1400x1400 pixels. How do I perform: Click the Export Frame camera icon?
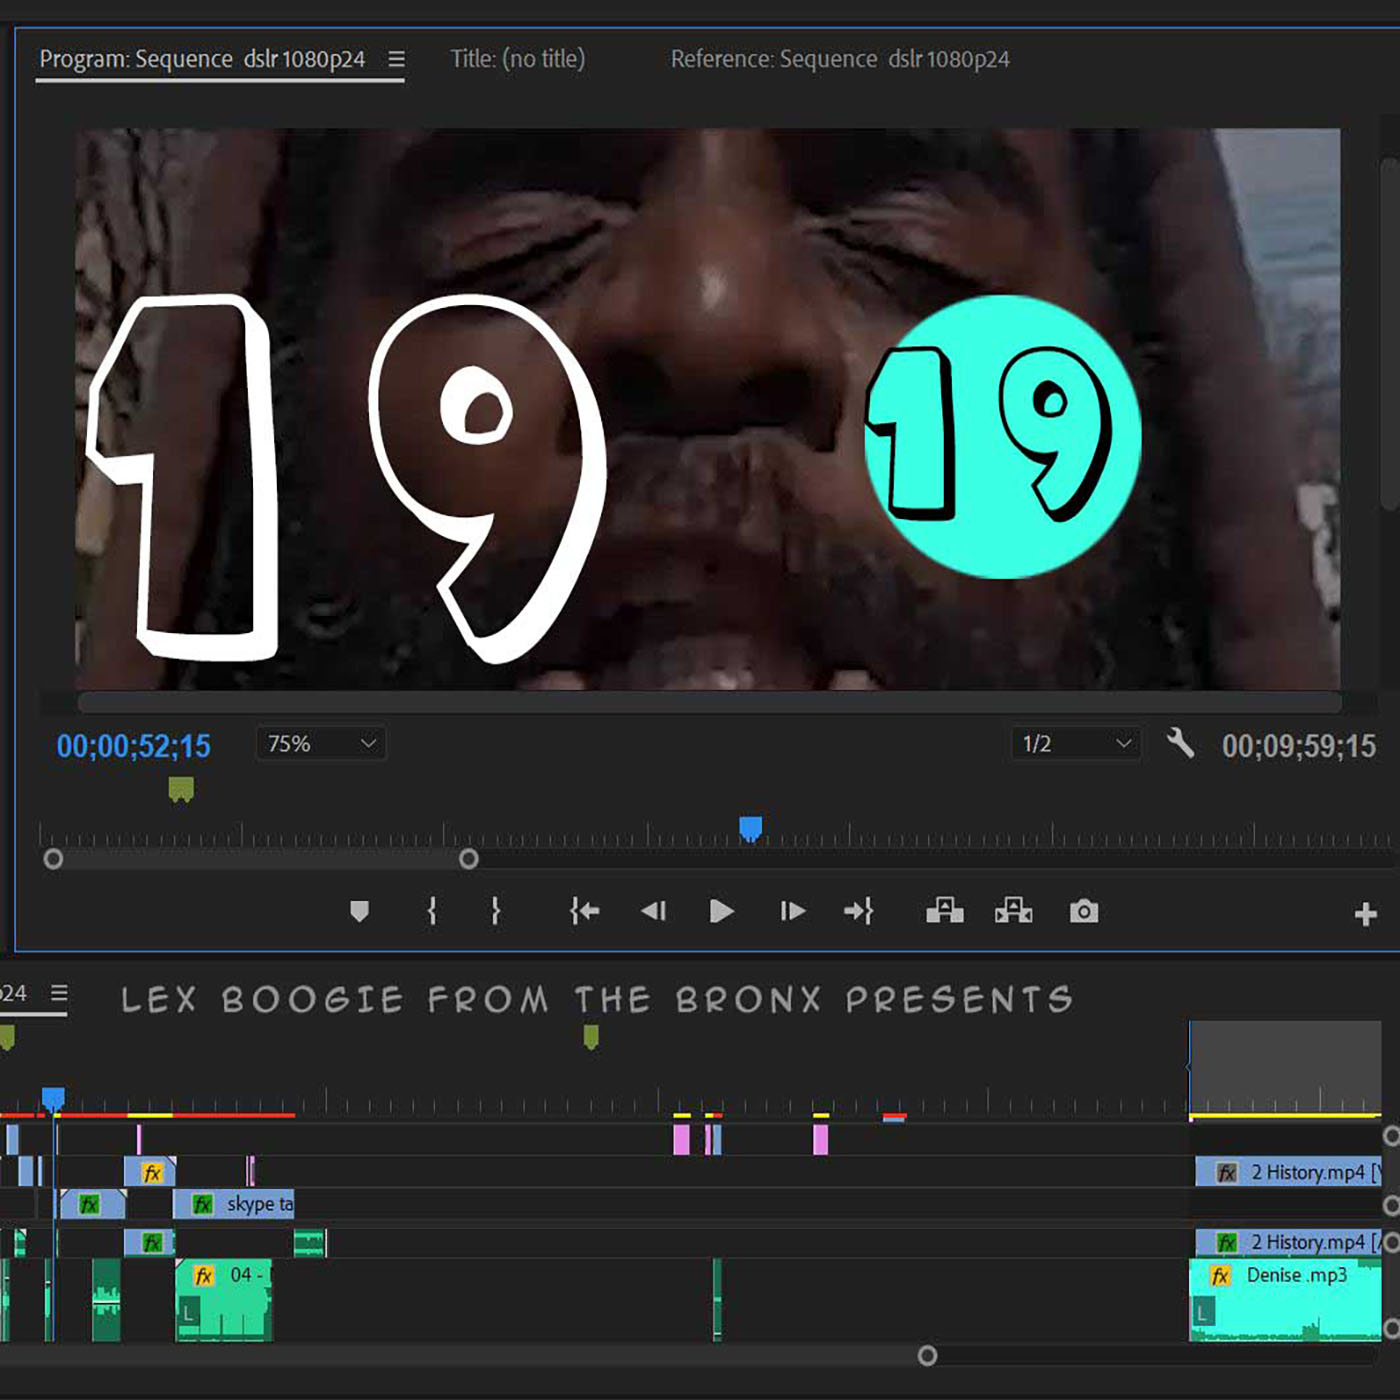point(1083,911)
